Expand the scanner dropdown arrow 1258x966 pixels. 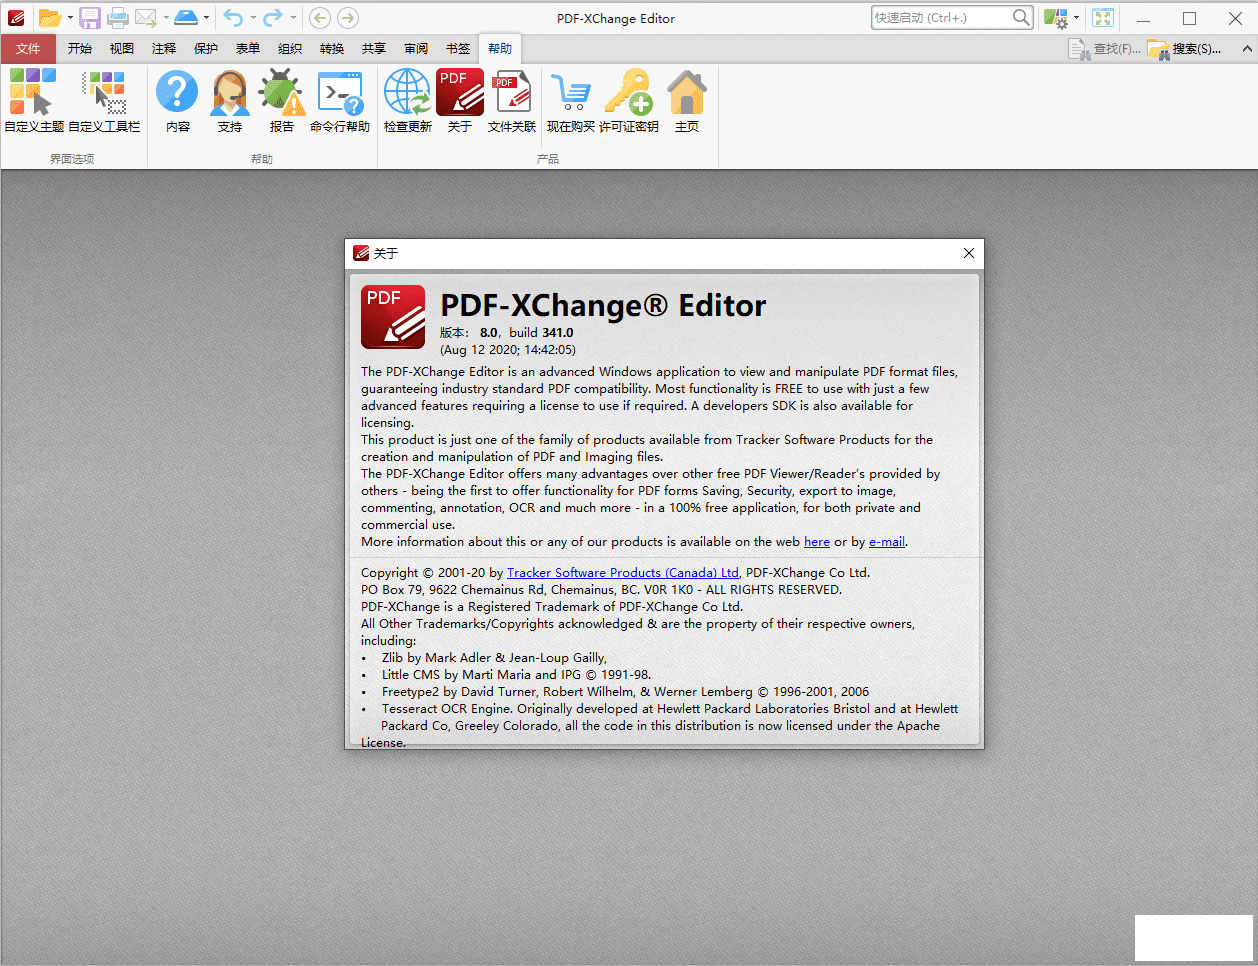pyautogui.click(x=206, y=18)
